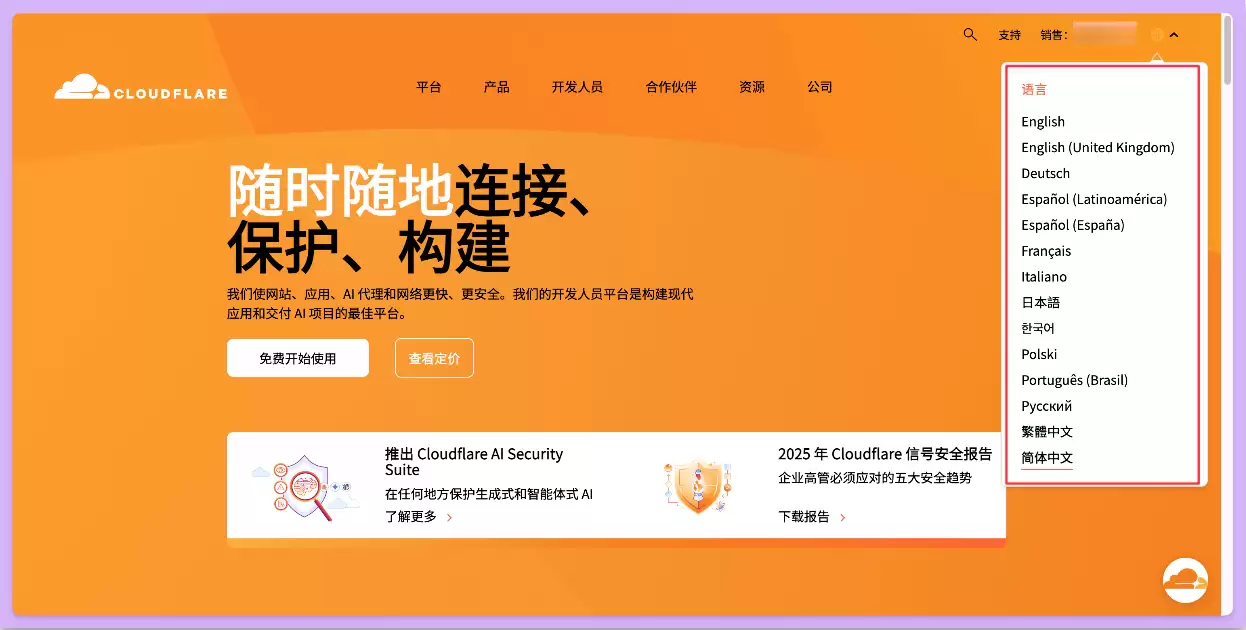Screen dimensions: 1246x630
Task: Click the search magnifier icon
Action: click(969, 34)
